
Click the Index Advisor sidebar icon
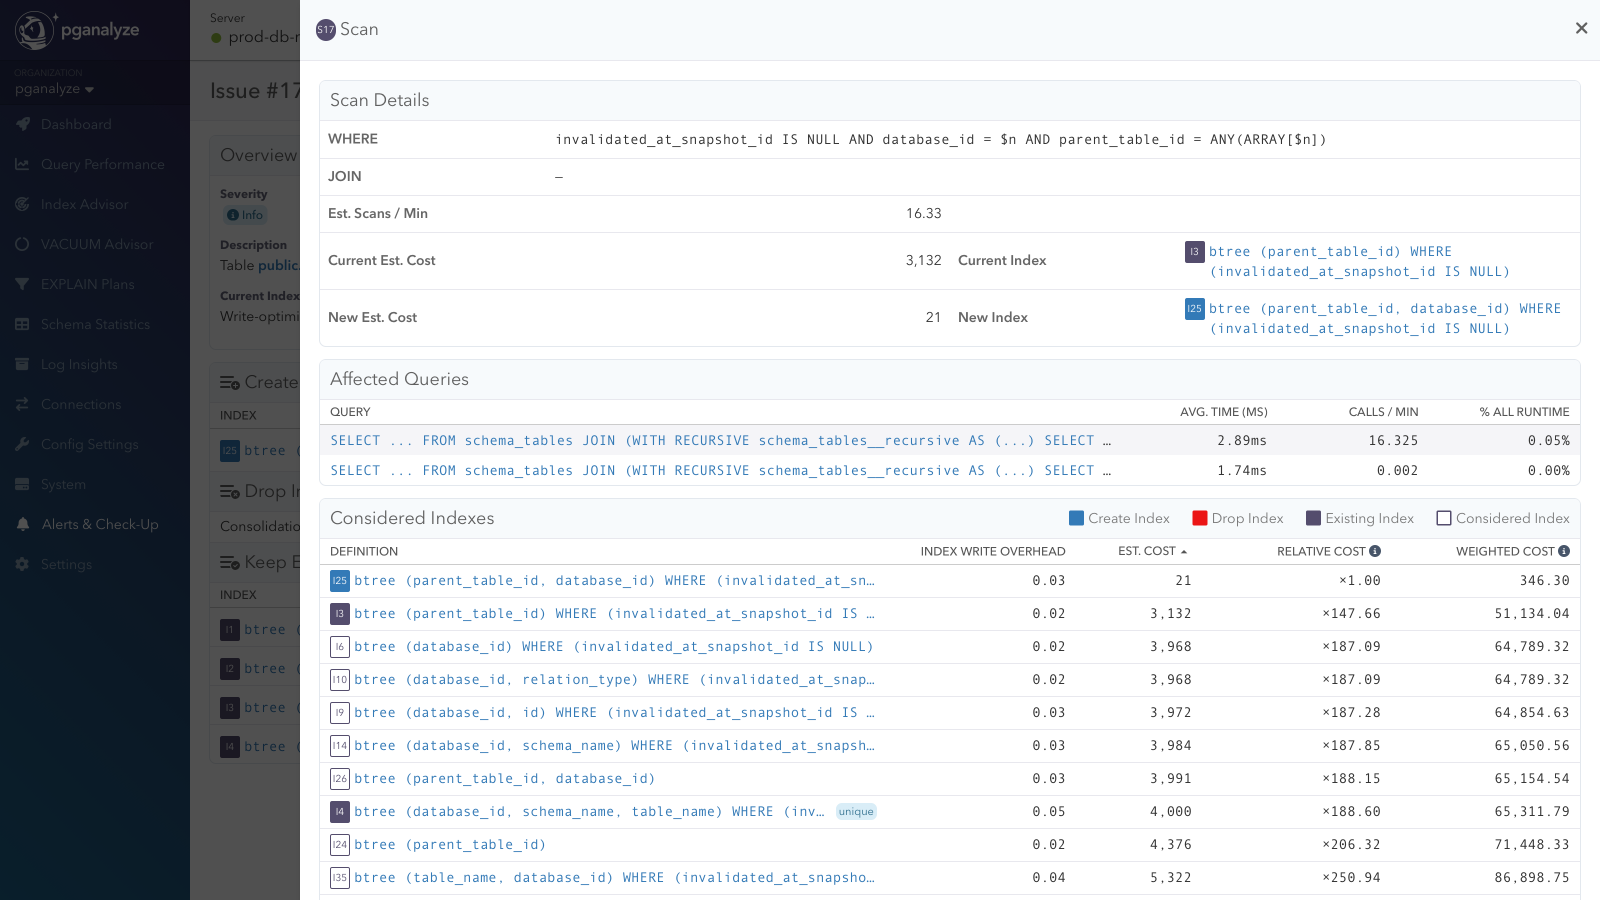(x=23, y=204)
